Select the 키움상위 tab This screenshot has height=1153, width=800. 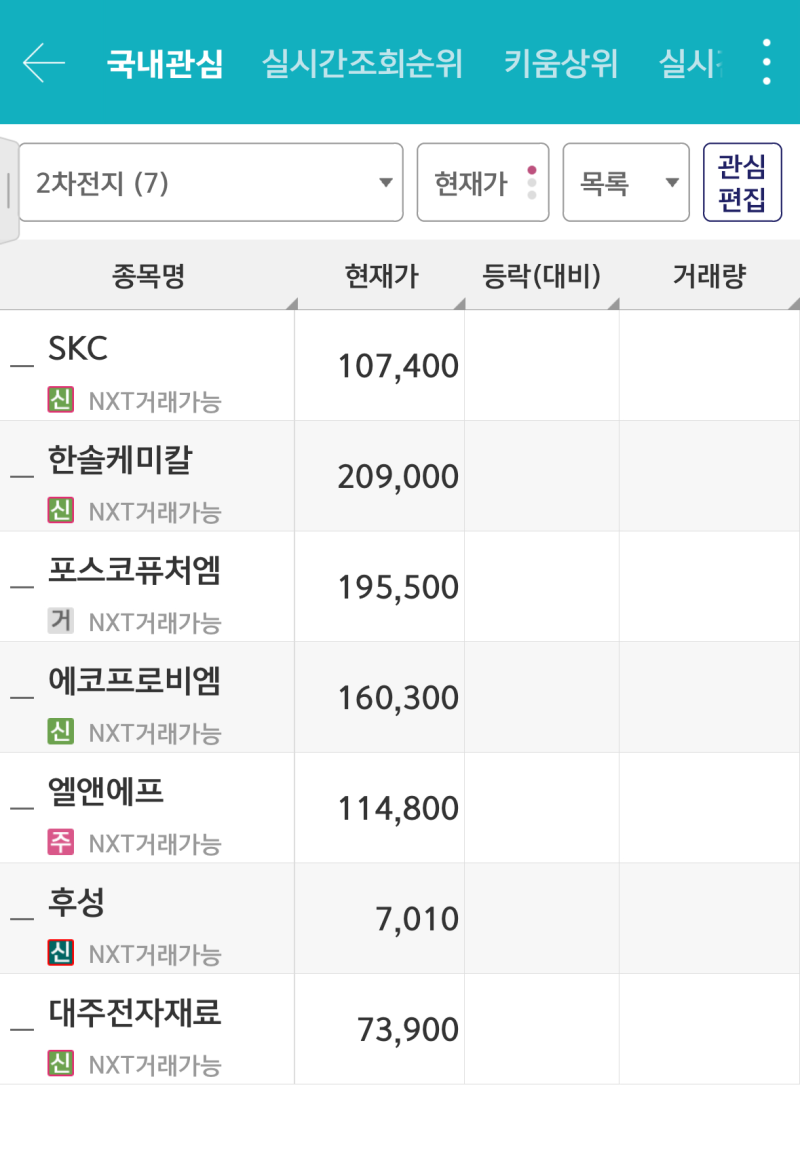click(x=563, y=63)
